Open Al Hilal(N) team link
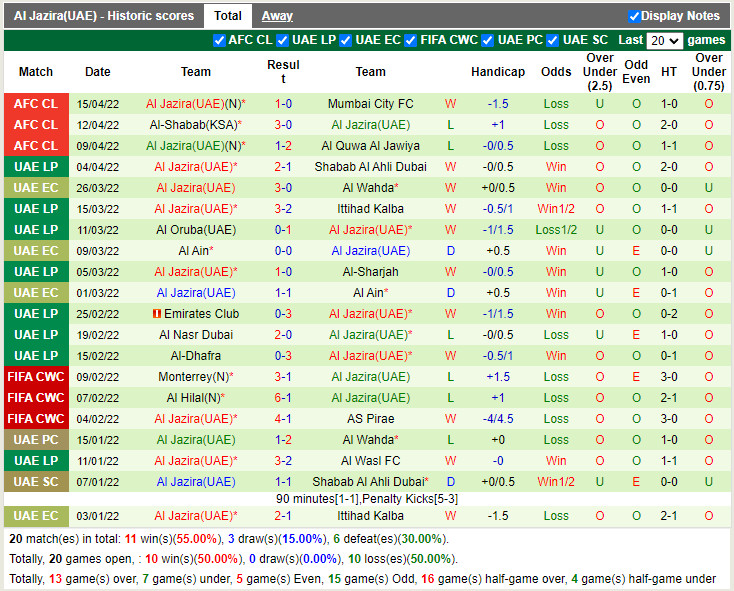This screenshot has width=734, height=591. (194, 398)
